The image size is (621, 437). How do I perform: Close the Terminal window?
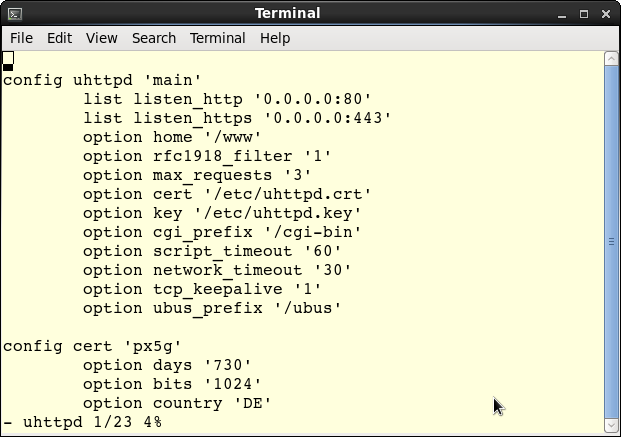(606, 15)
